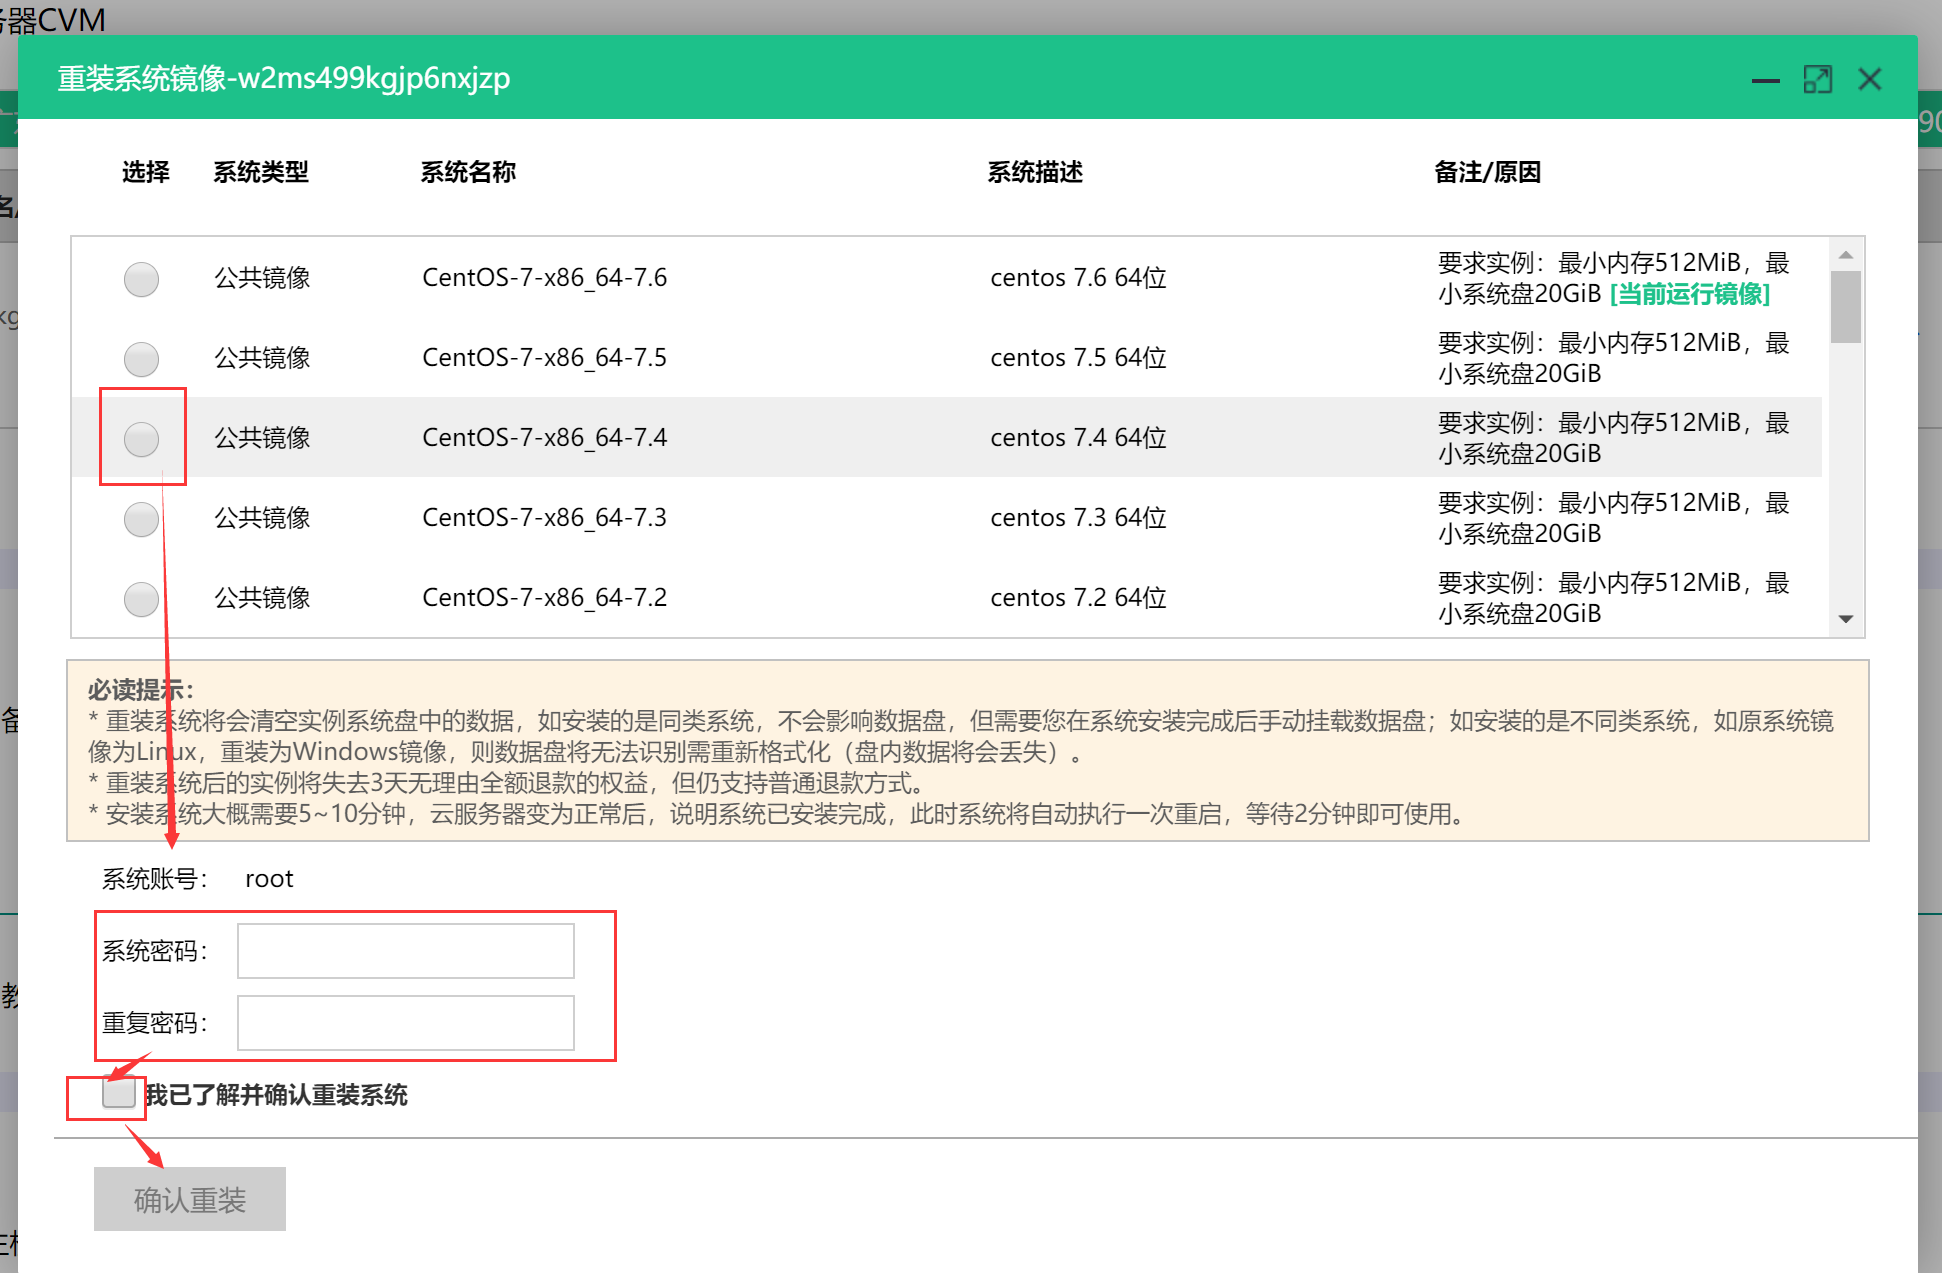Image resolution: width=1942 pixels, height=1273 pixels.
Task: Maximize the reinstall system image dialog
Action: 1818,80
